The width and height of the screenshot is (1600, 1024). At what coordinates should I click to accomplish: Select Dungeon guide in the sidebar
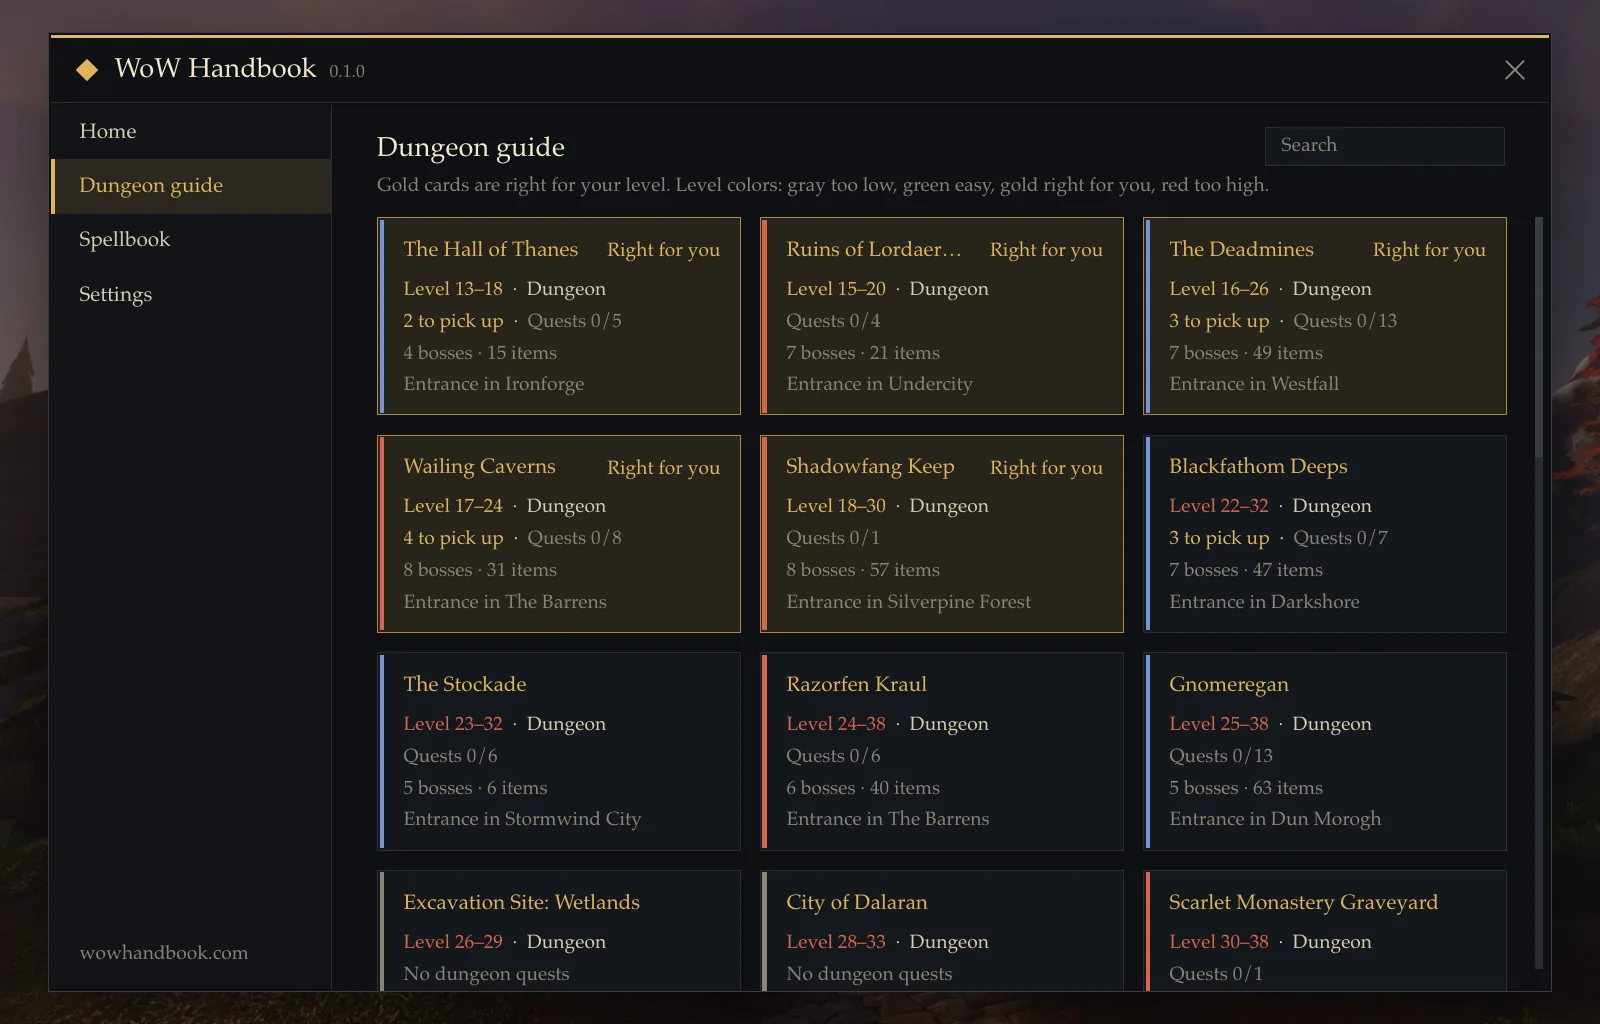point(191,185)
